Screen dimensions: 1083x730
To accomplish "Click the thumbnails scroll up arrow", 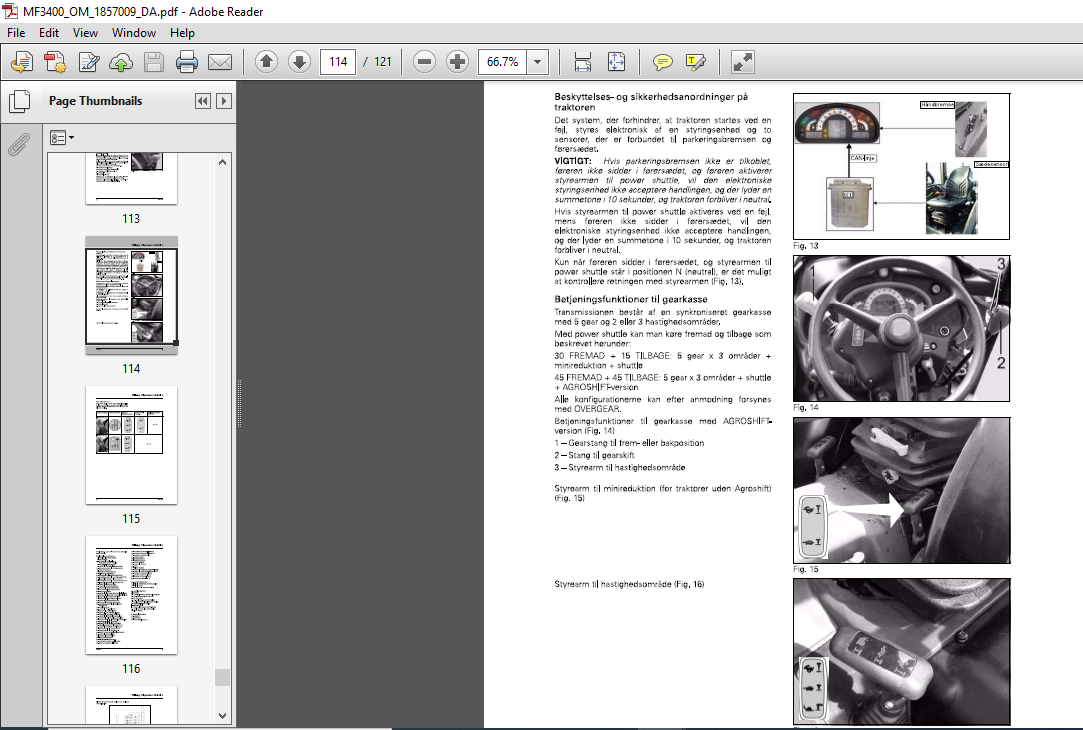I will pyautogui.click(x=222, y=162).
